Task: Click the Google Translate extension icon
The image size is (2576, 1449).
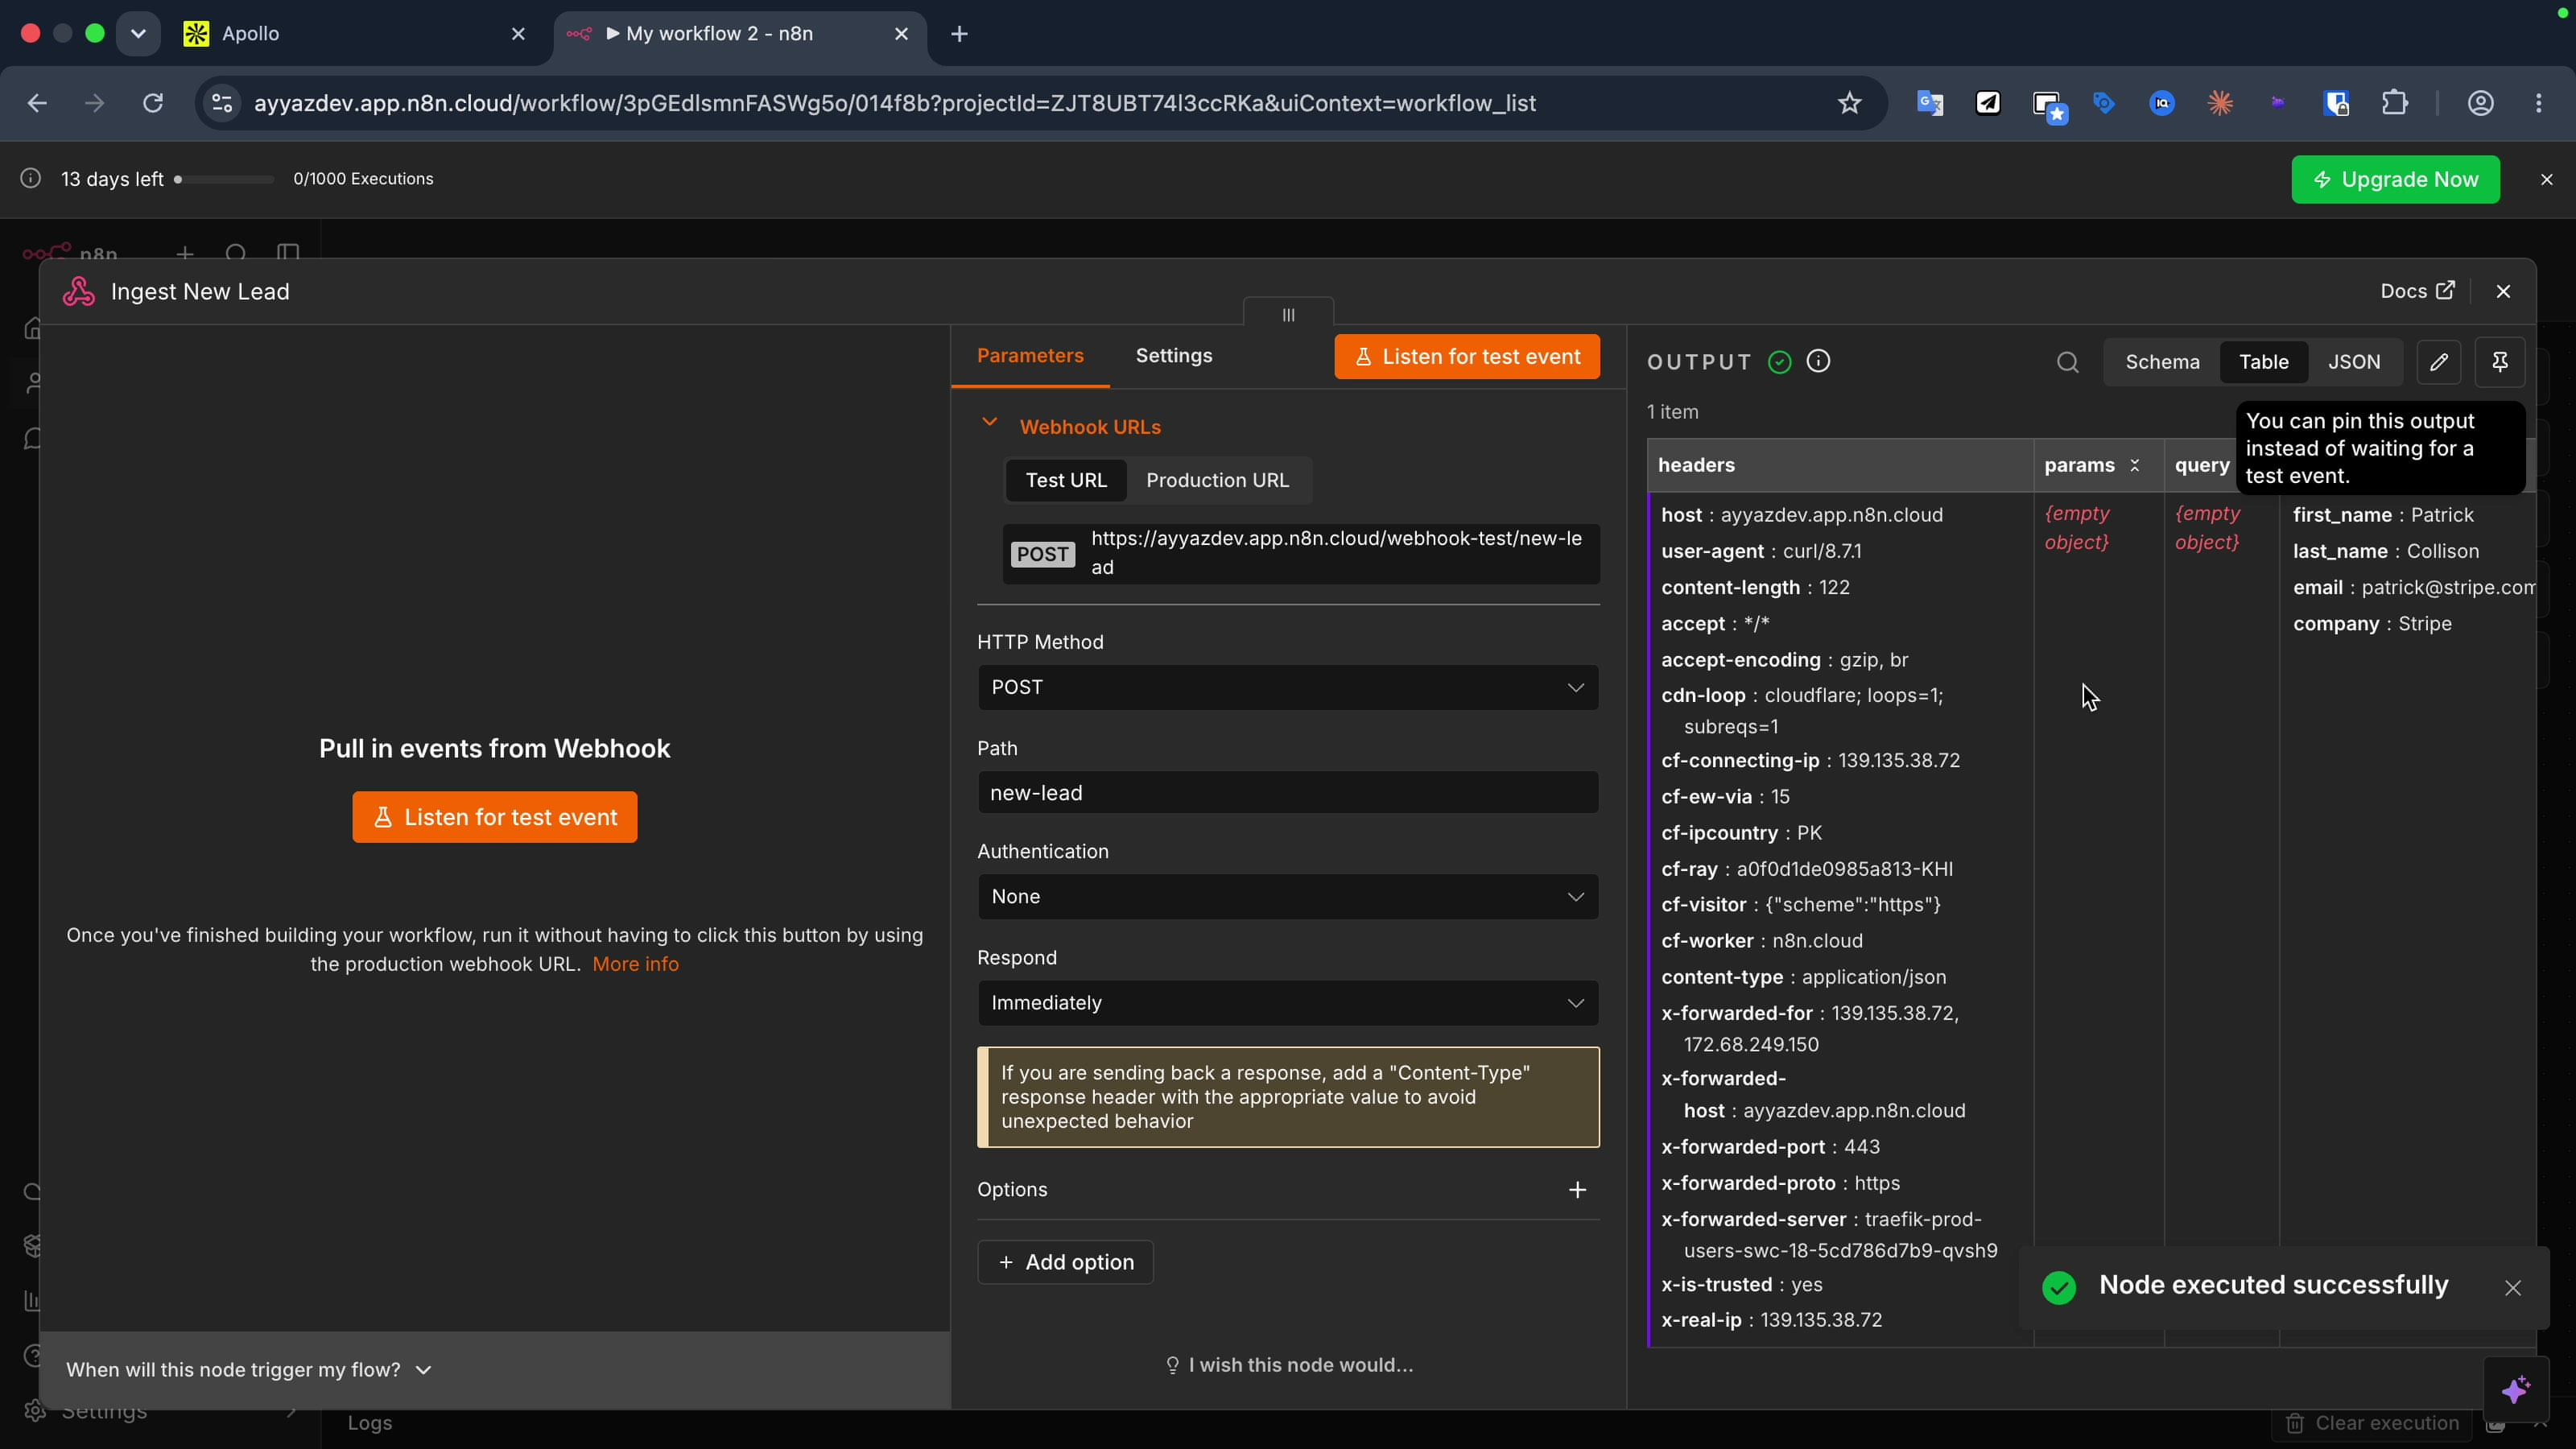Action: 1929,103
